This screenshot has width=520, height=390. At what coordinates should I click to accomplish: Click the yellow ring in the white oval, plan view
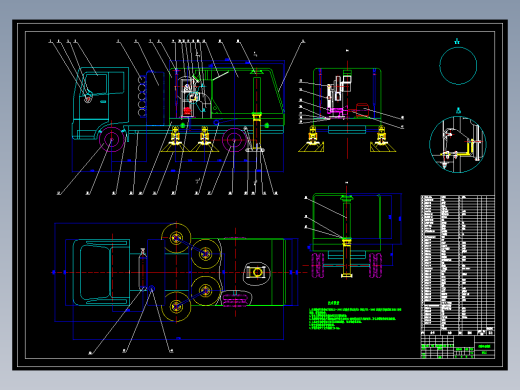tap(257, 272)
